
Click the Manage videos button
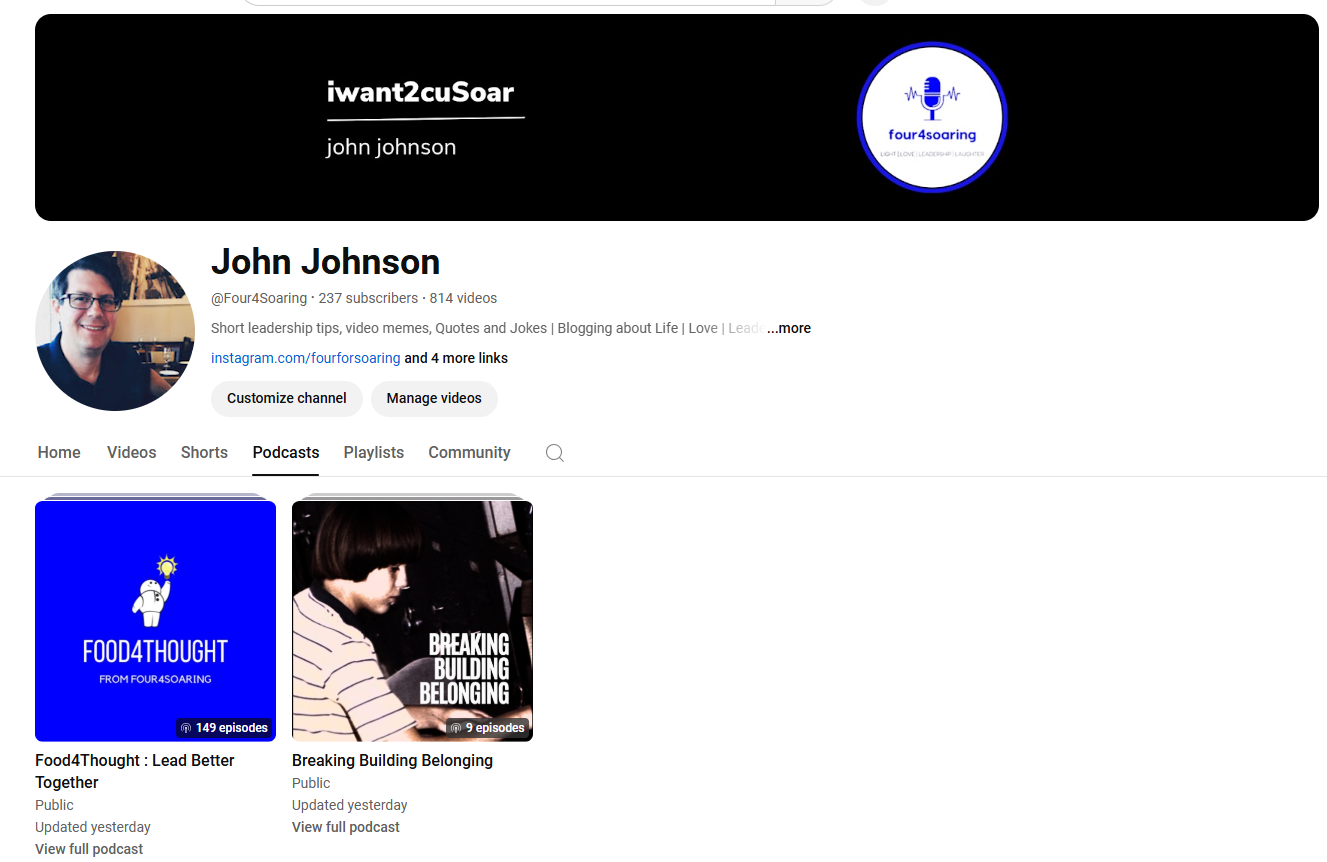[434, 398]
